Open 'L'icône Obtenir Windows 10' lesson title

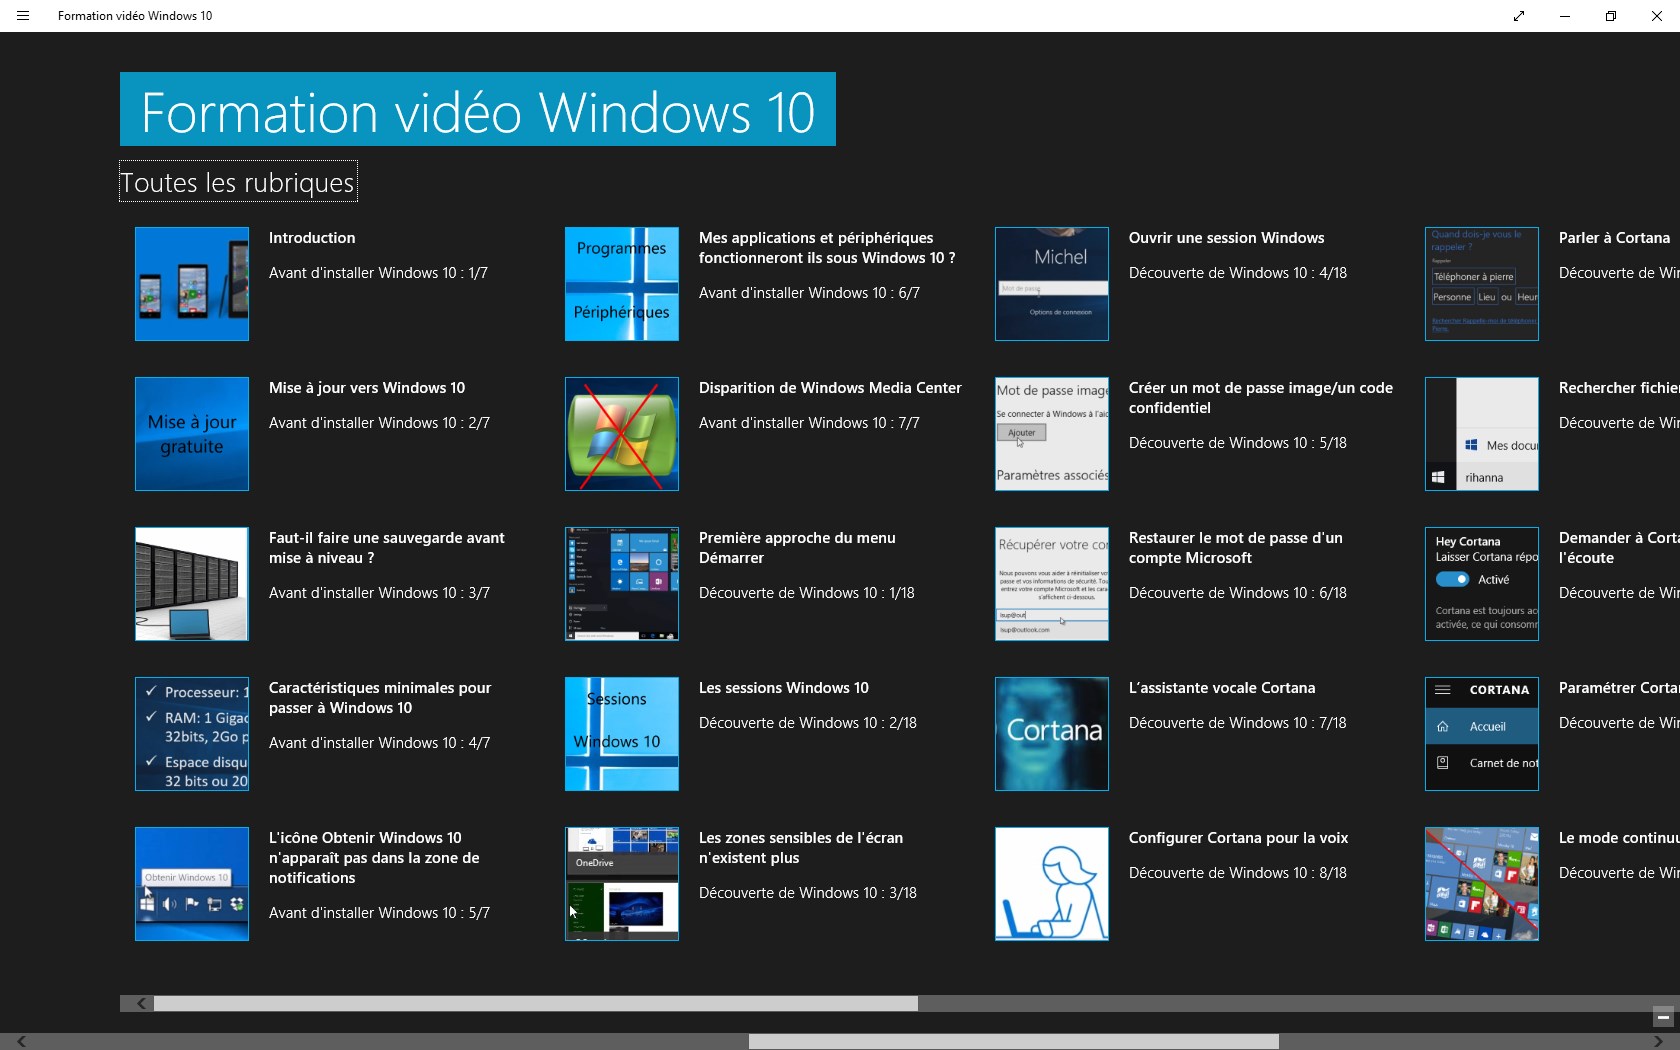pos(374,858)
